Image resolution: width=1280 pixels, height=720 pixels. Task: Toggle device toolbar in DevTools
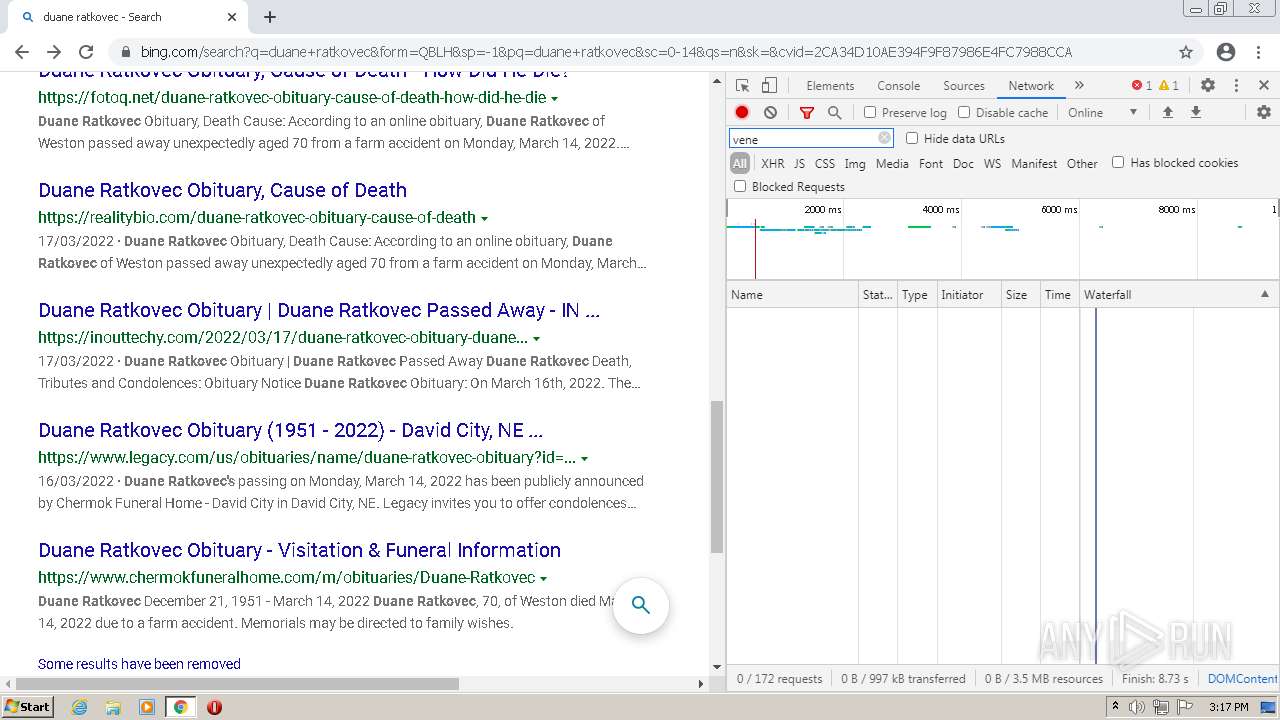(769, 85)
